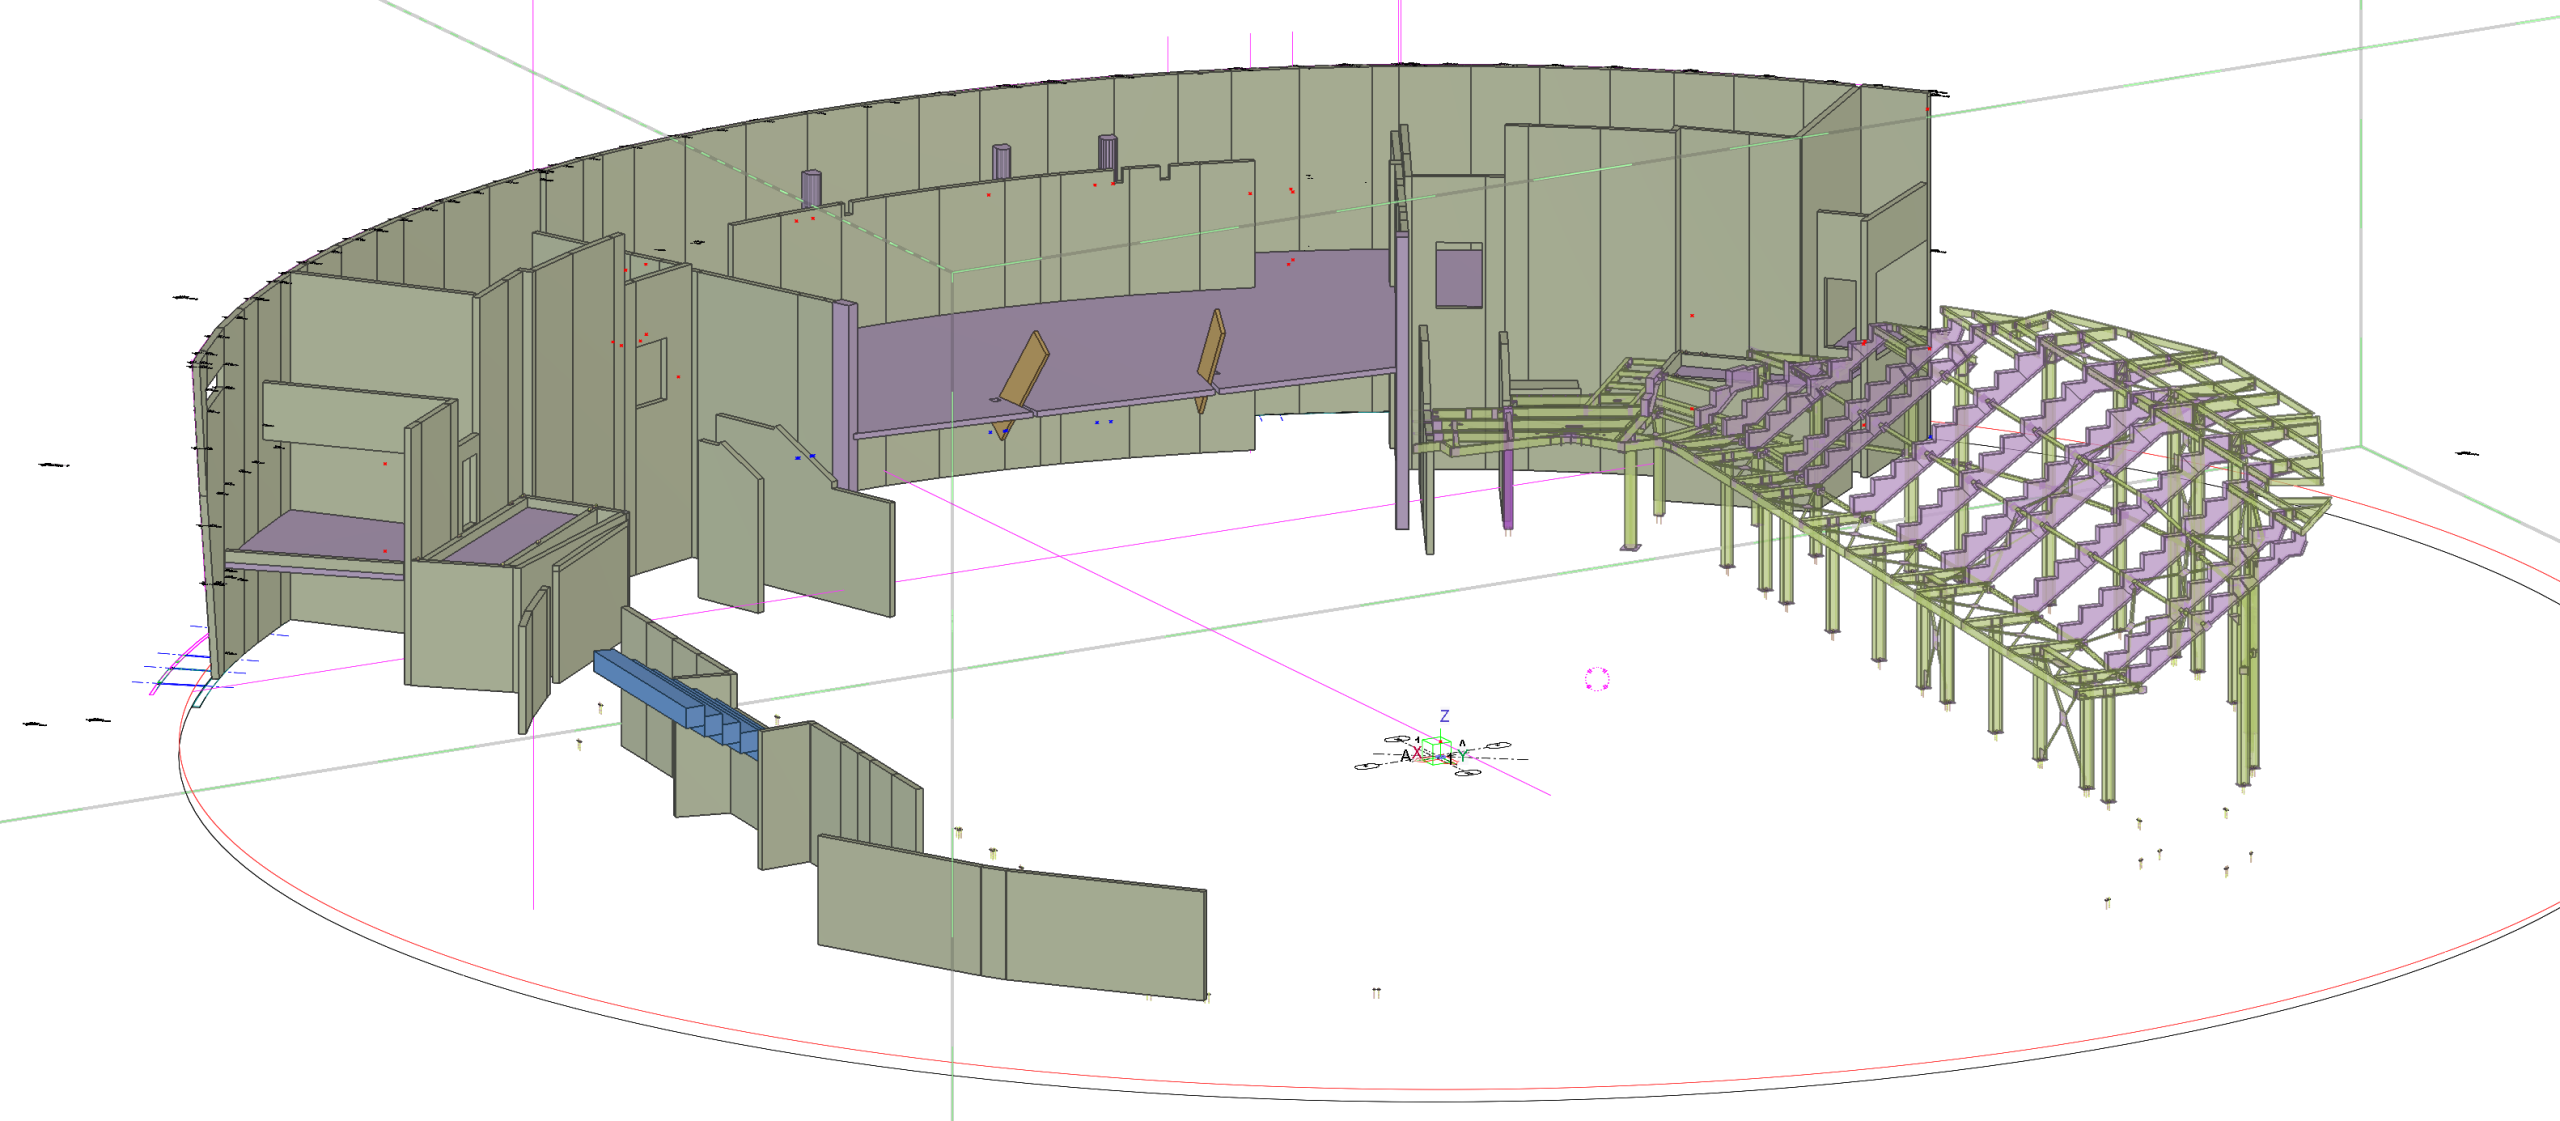Select the freestanding curved wall panel in front
Screen dimensions: 2560x1121
pos(1012,917)
